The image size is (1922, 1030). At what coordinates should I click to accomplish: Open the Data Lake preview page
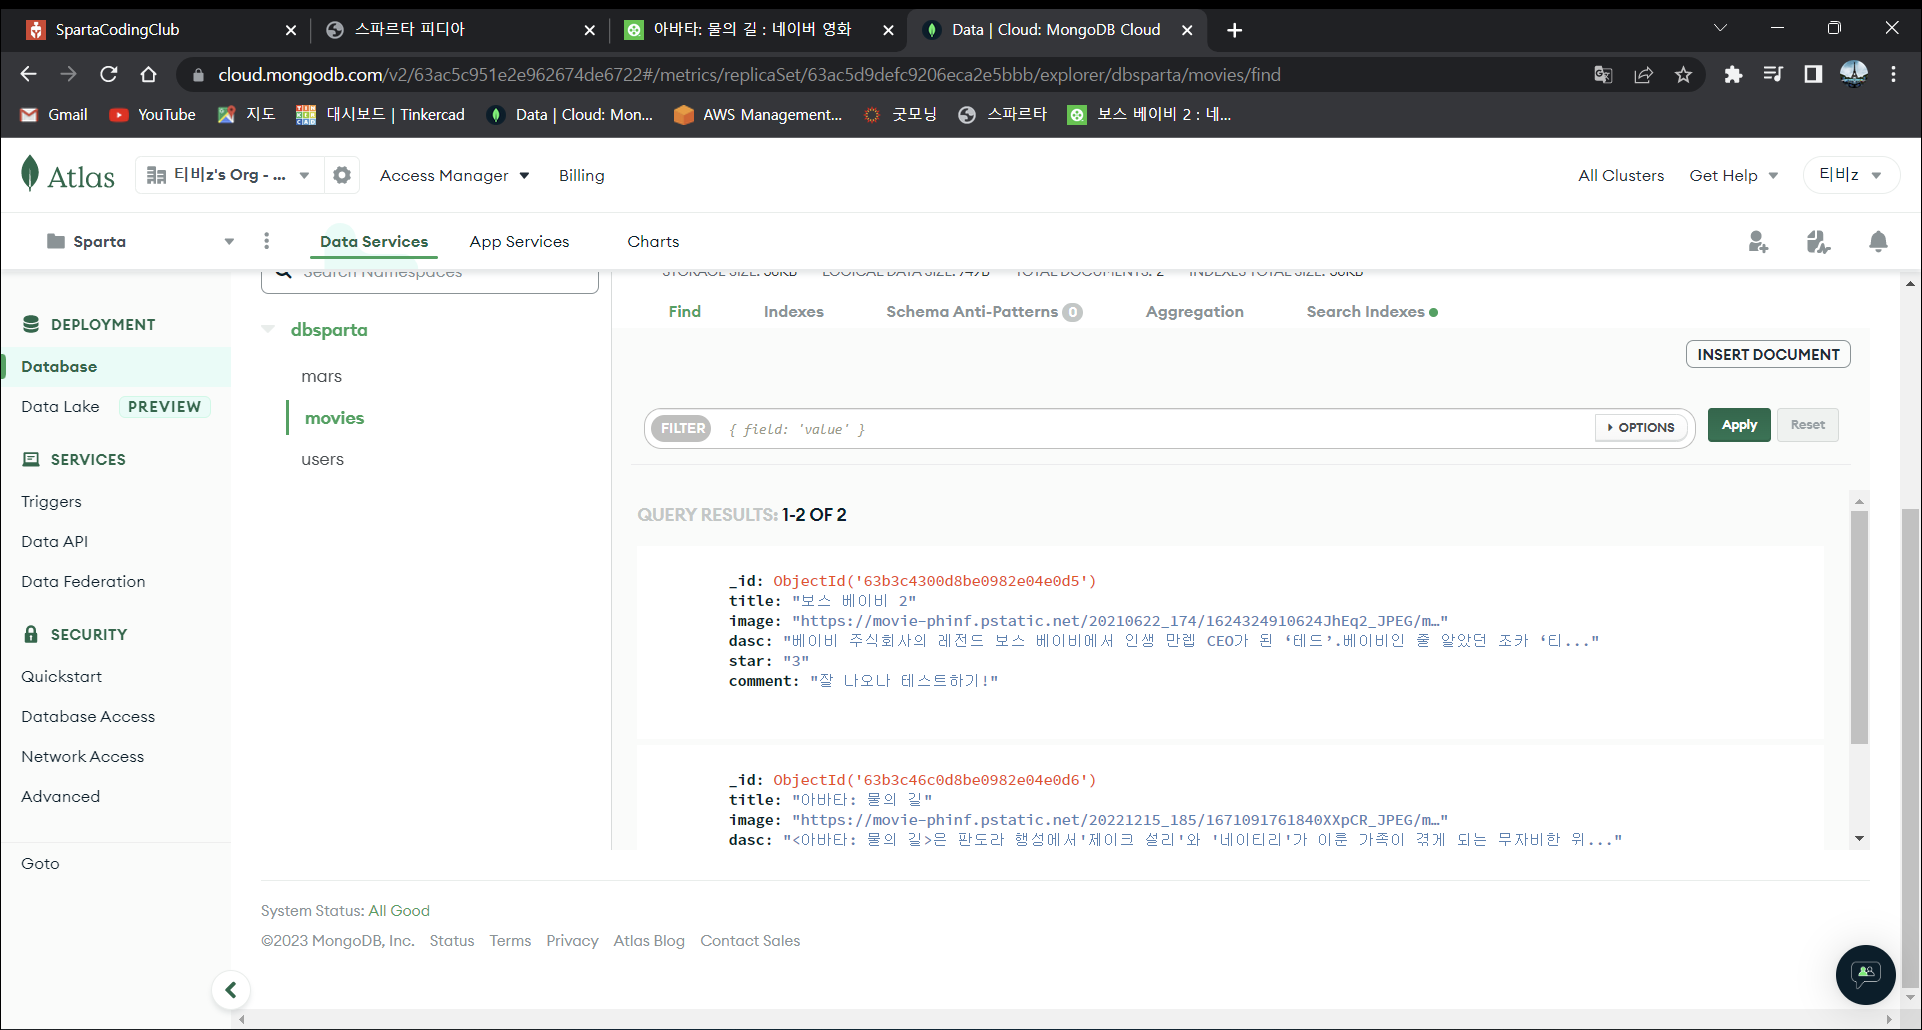(x=115, y=407)
